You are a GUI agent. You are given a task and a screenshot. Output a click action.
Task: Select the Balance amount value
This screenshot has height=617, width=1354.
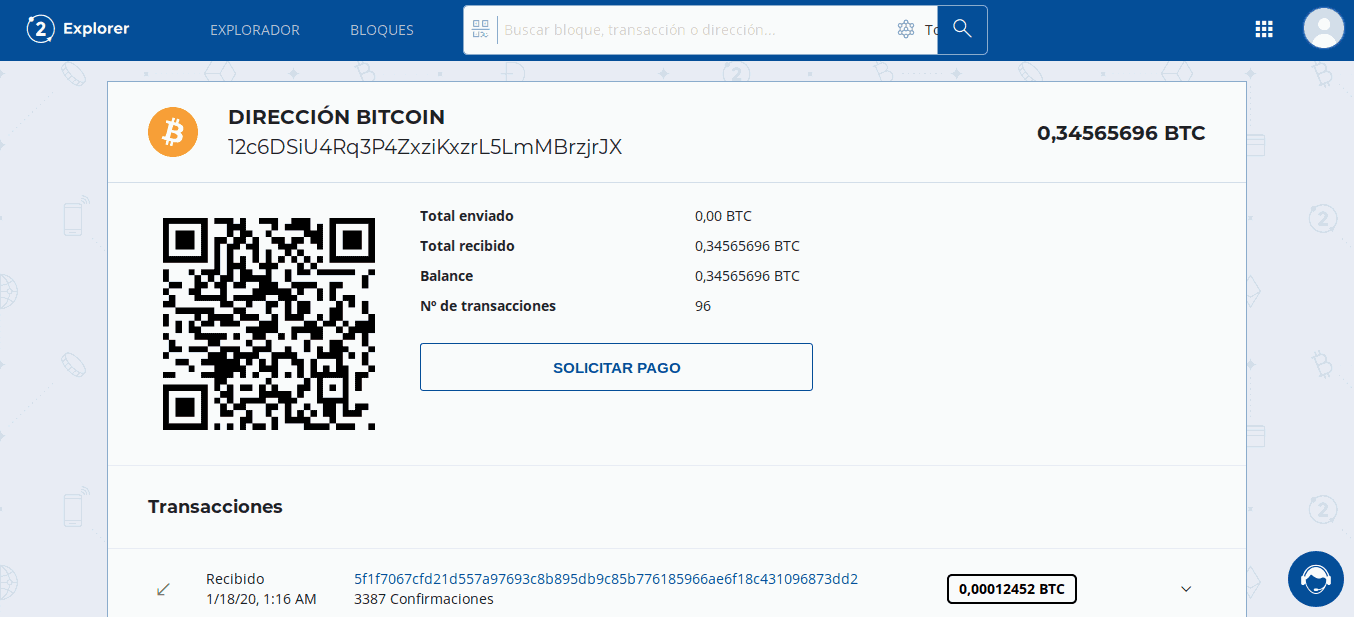(x=747, y=276)
